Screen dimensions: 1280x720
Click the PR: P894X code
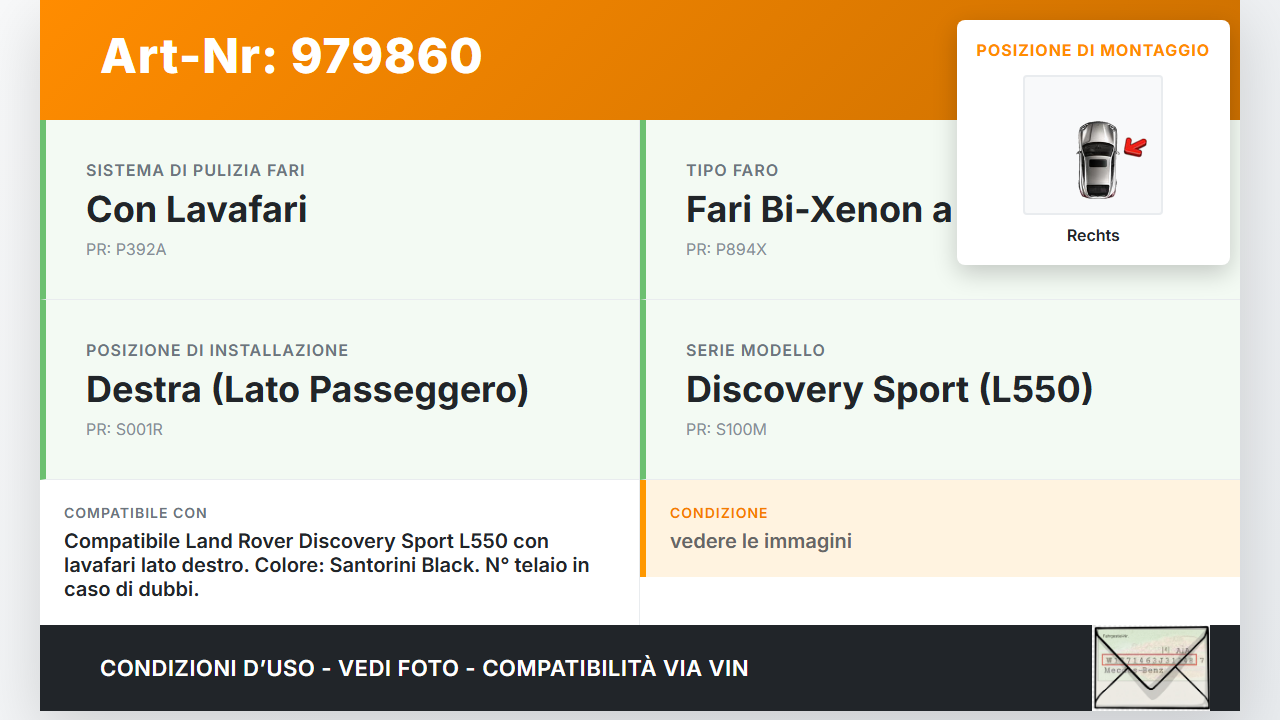[x=726, y=250]
